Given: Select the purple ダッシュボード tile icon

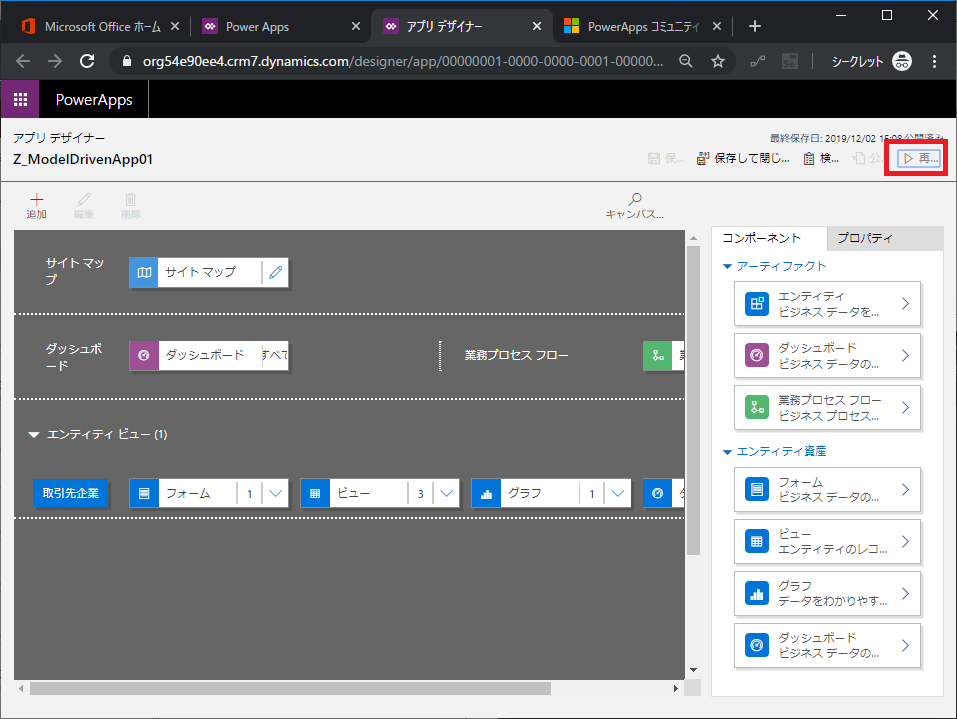Looking at the screenshot, I should tap(144, 355).
